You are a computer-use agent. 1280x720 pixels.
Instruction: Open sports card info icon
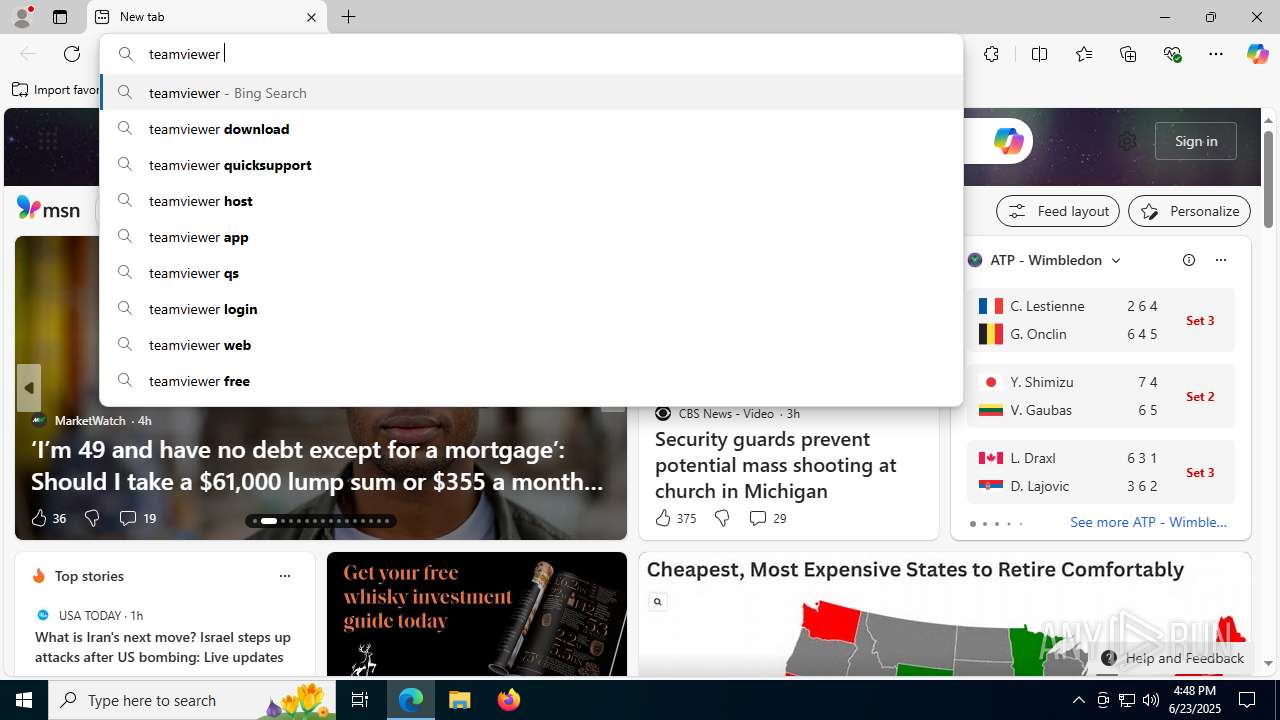click(1189, 260)
